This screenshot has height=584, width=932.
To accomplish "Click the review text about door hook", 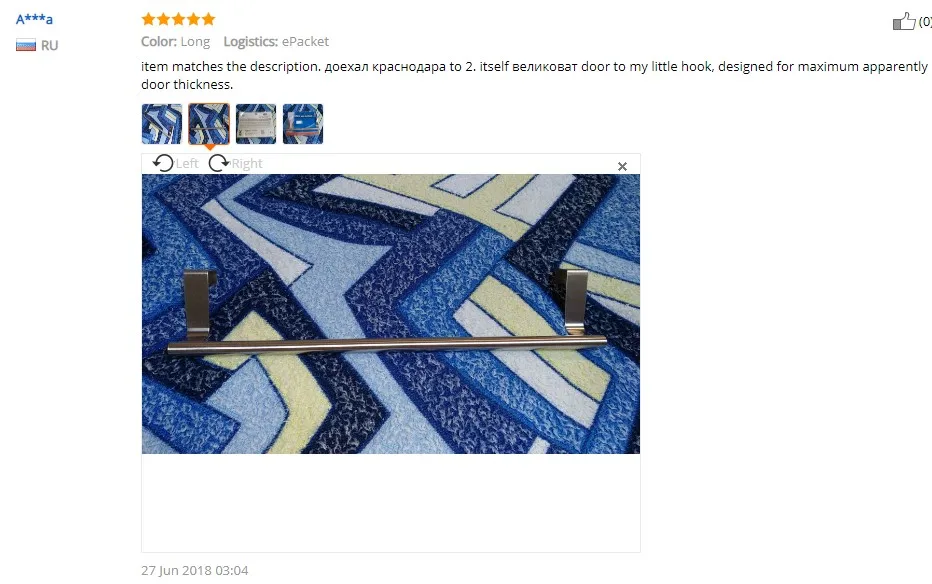I will click(x=534, y=75).
